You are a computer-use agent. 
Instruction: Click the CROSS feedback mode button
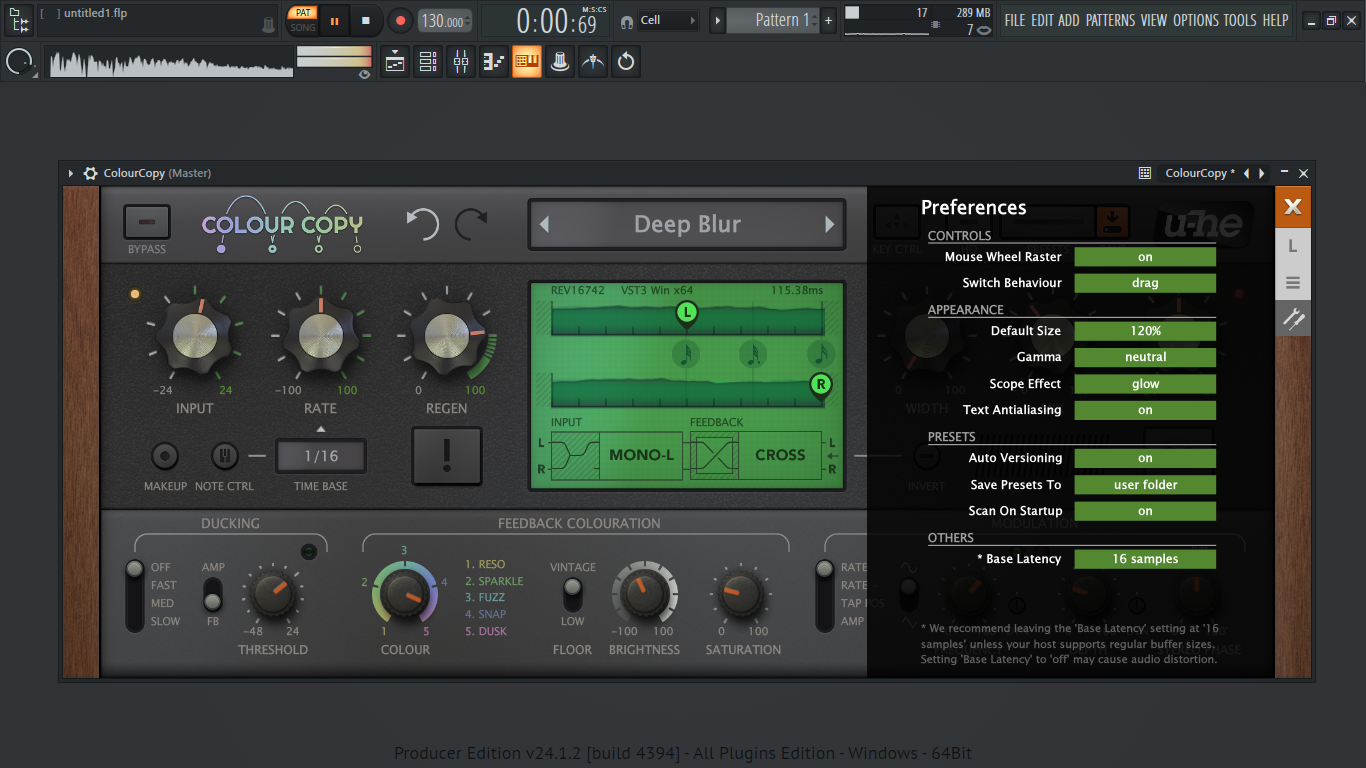click(780, 455)
